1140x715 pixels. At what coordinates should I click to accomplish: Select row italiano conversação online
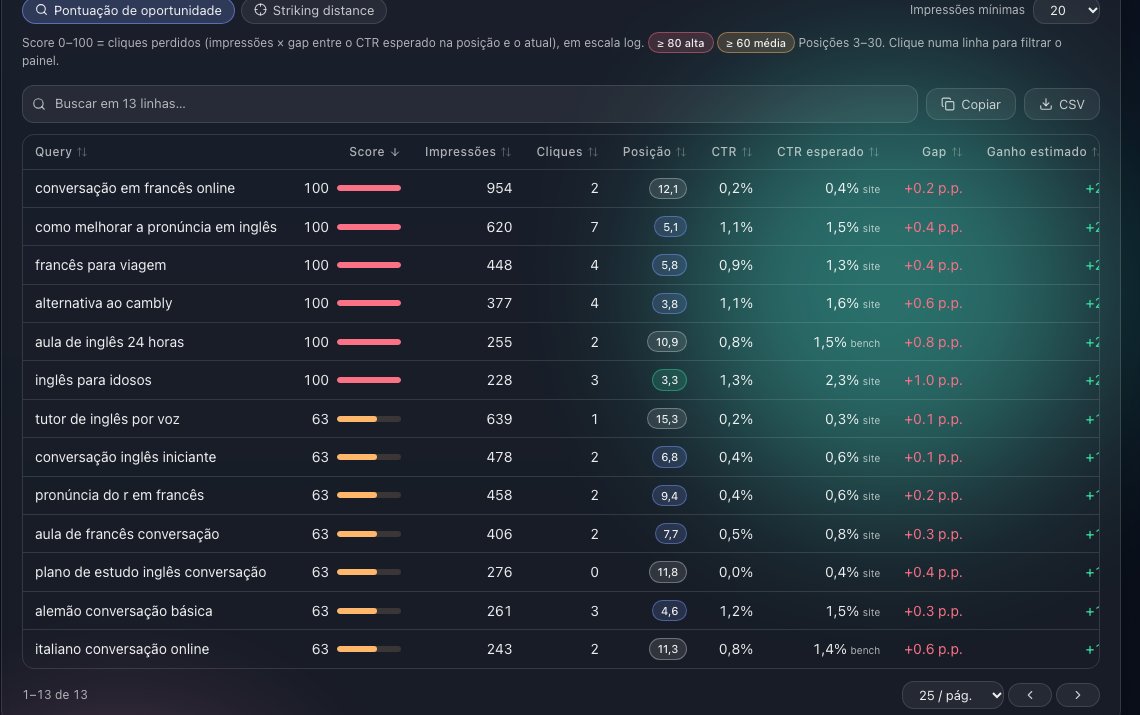pyautogui.click(x=561, y=649)
